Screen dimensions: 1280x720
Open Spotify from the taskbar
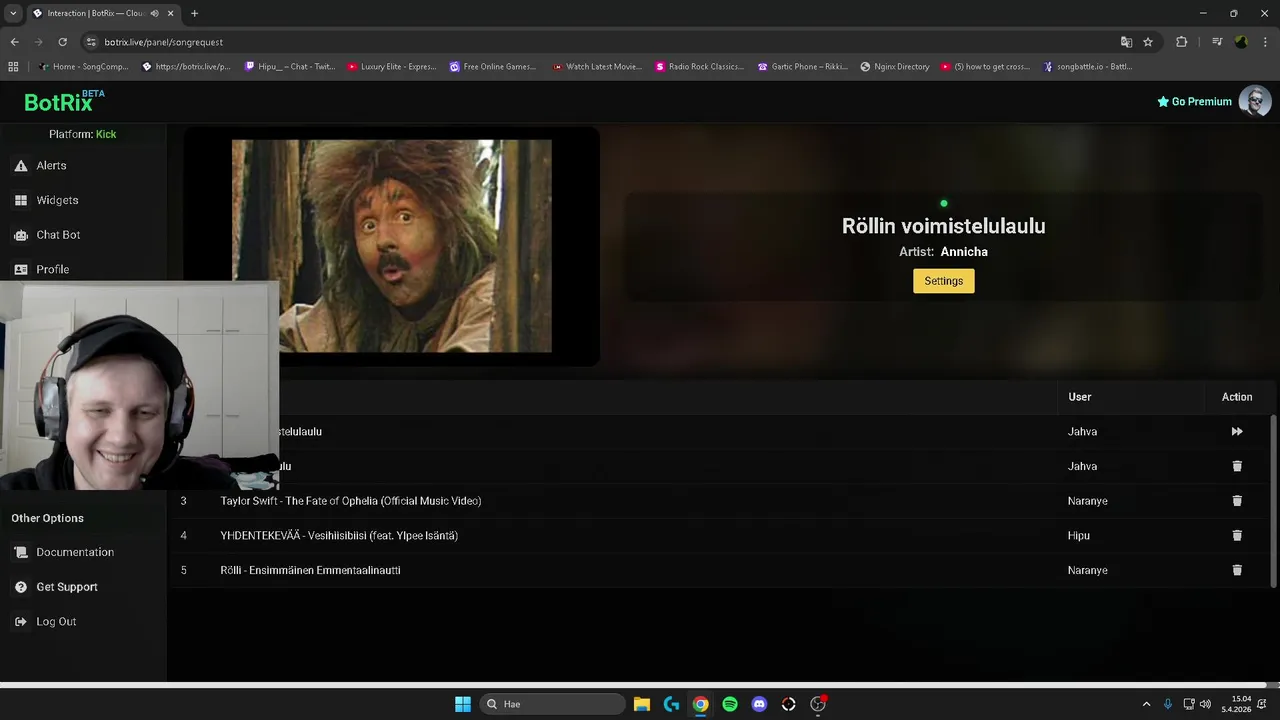click(730, 704)
